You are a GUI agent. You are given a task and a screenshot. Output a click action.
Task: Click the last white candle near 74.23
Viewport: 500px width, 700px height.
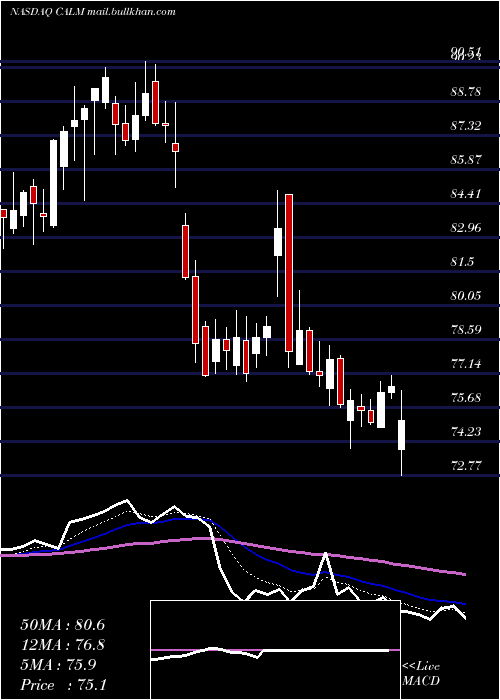click(x=401, y=435)
